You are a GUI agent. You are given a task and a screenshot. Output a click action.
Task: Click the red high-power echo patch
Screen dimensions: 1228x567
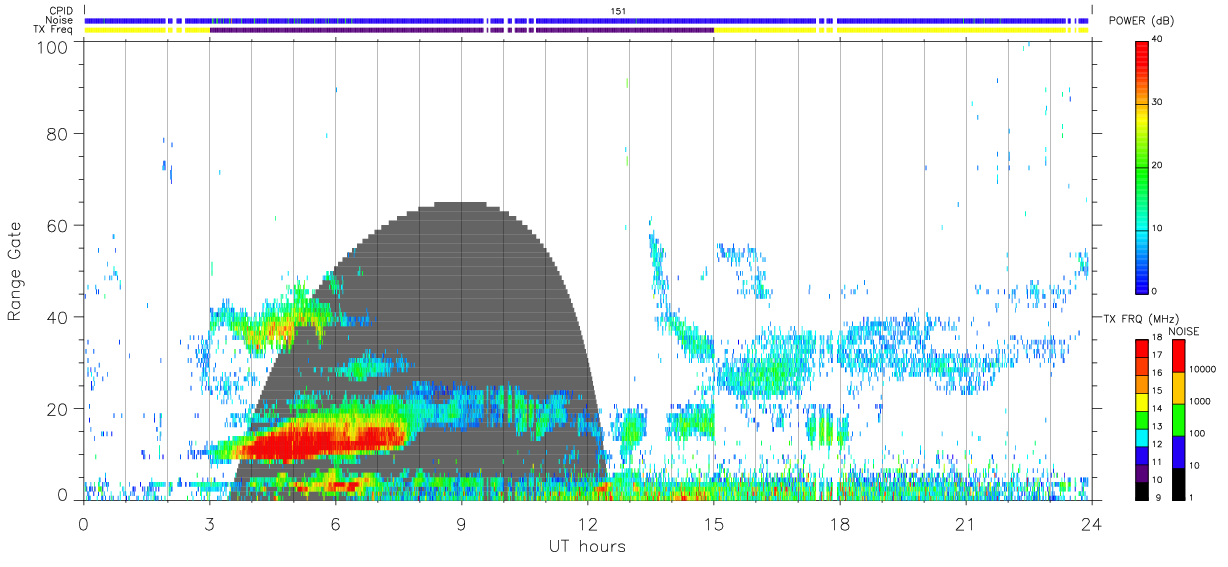coord(325,439)
